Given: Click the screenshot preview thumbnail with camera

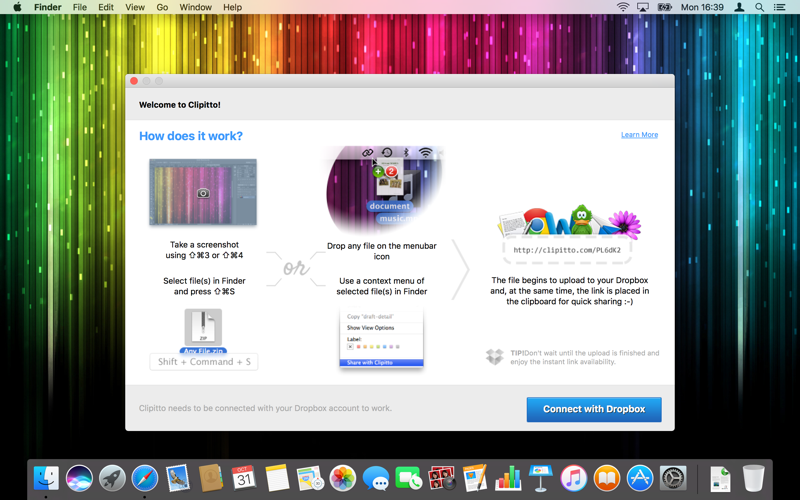Looking at the screenshot, I should pyautogui.click(x=203, y=192).
